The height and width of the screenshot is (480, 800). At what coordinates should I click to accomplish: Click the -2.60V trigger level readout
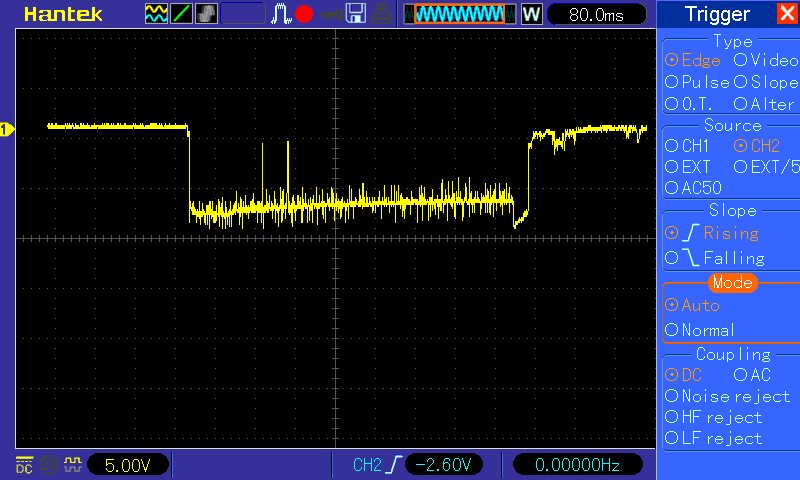click(x=444, y=465)
